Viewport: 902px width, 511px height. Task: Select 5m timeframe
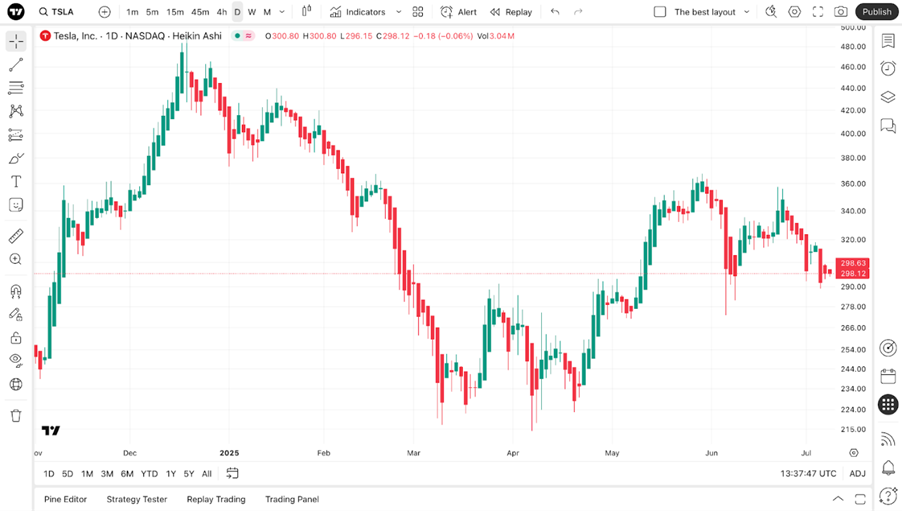pos(152,12)
